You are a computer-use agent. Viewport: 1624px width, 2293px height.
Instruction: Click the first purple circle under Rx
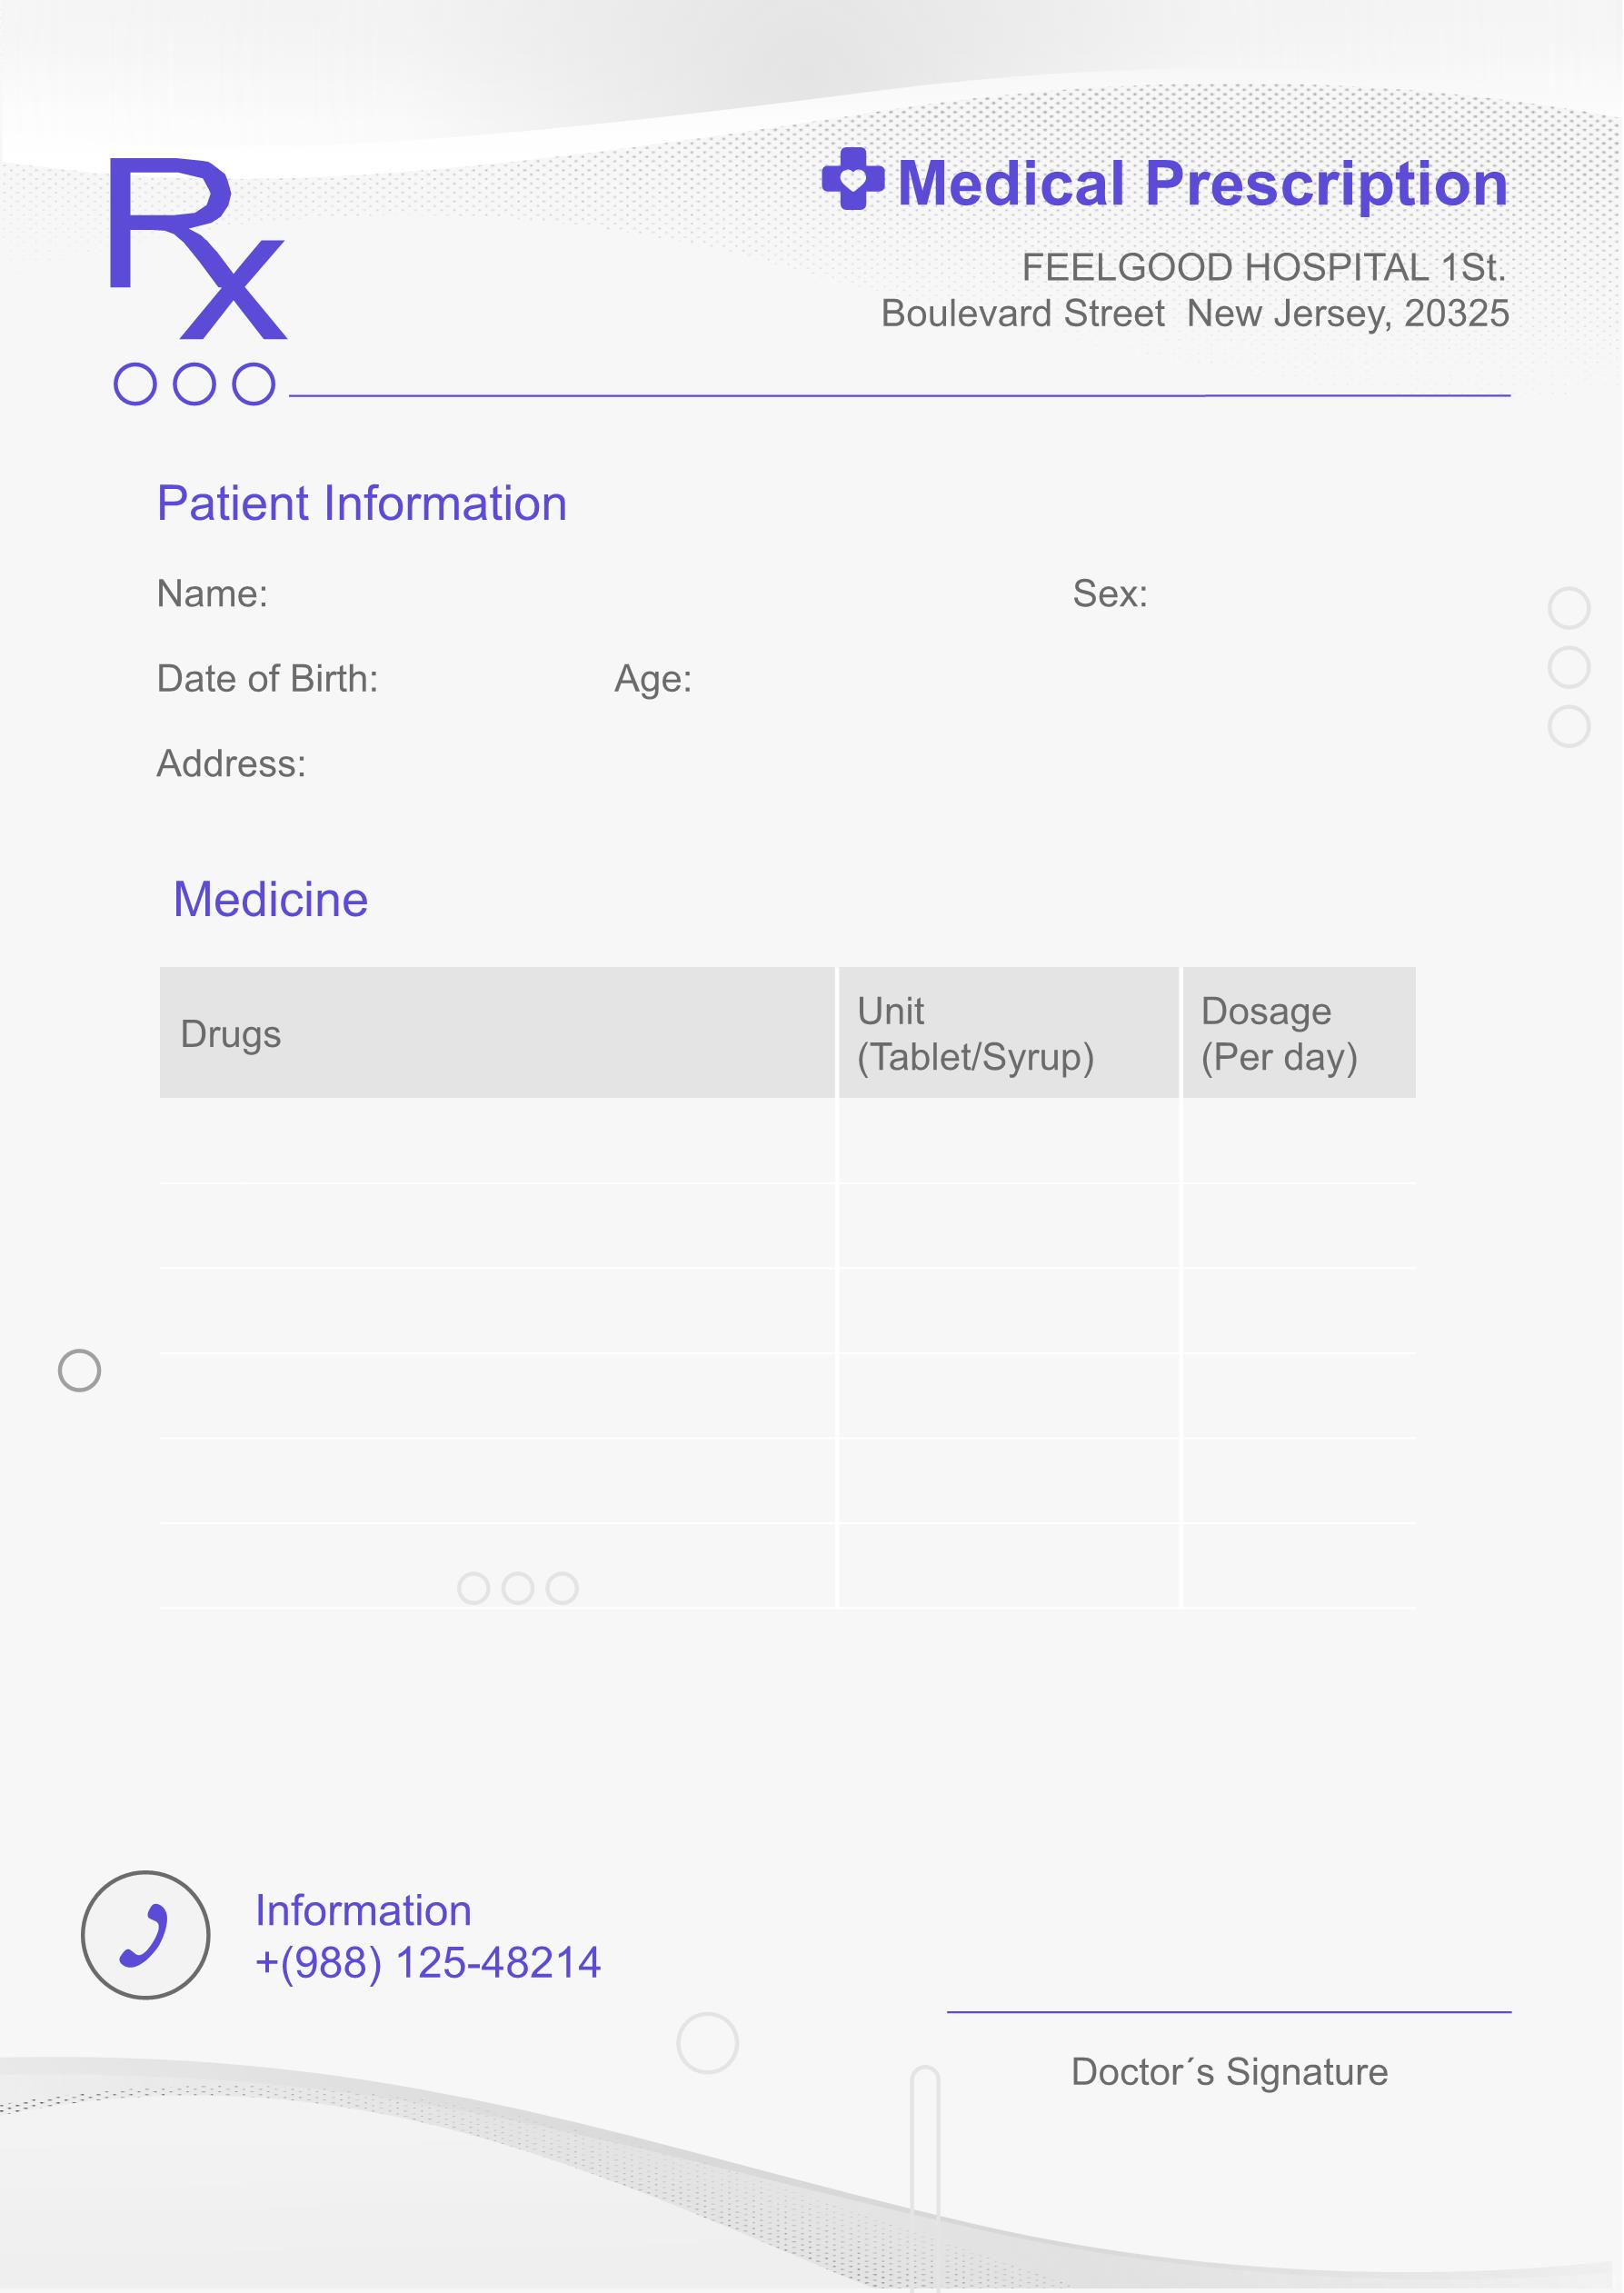coord(135,384)
